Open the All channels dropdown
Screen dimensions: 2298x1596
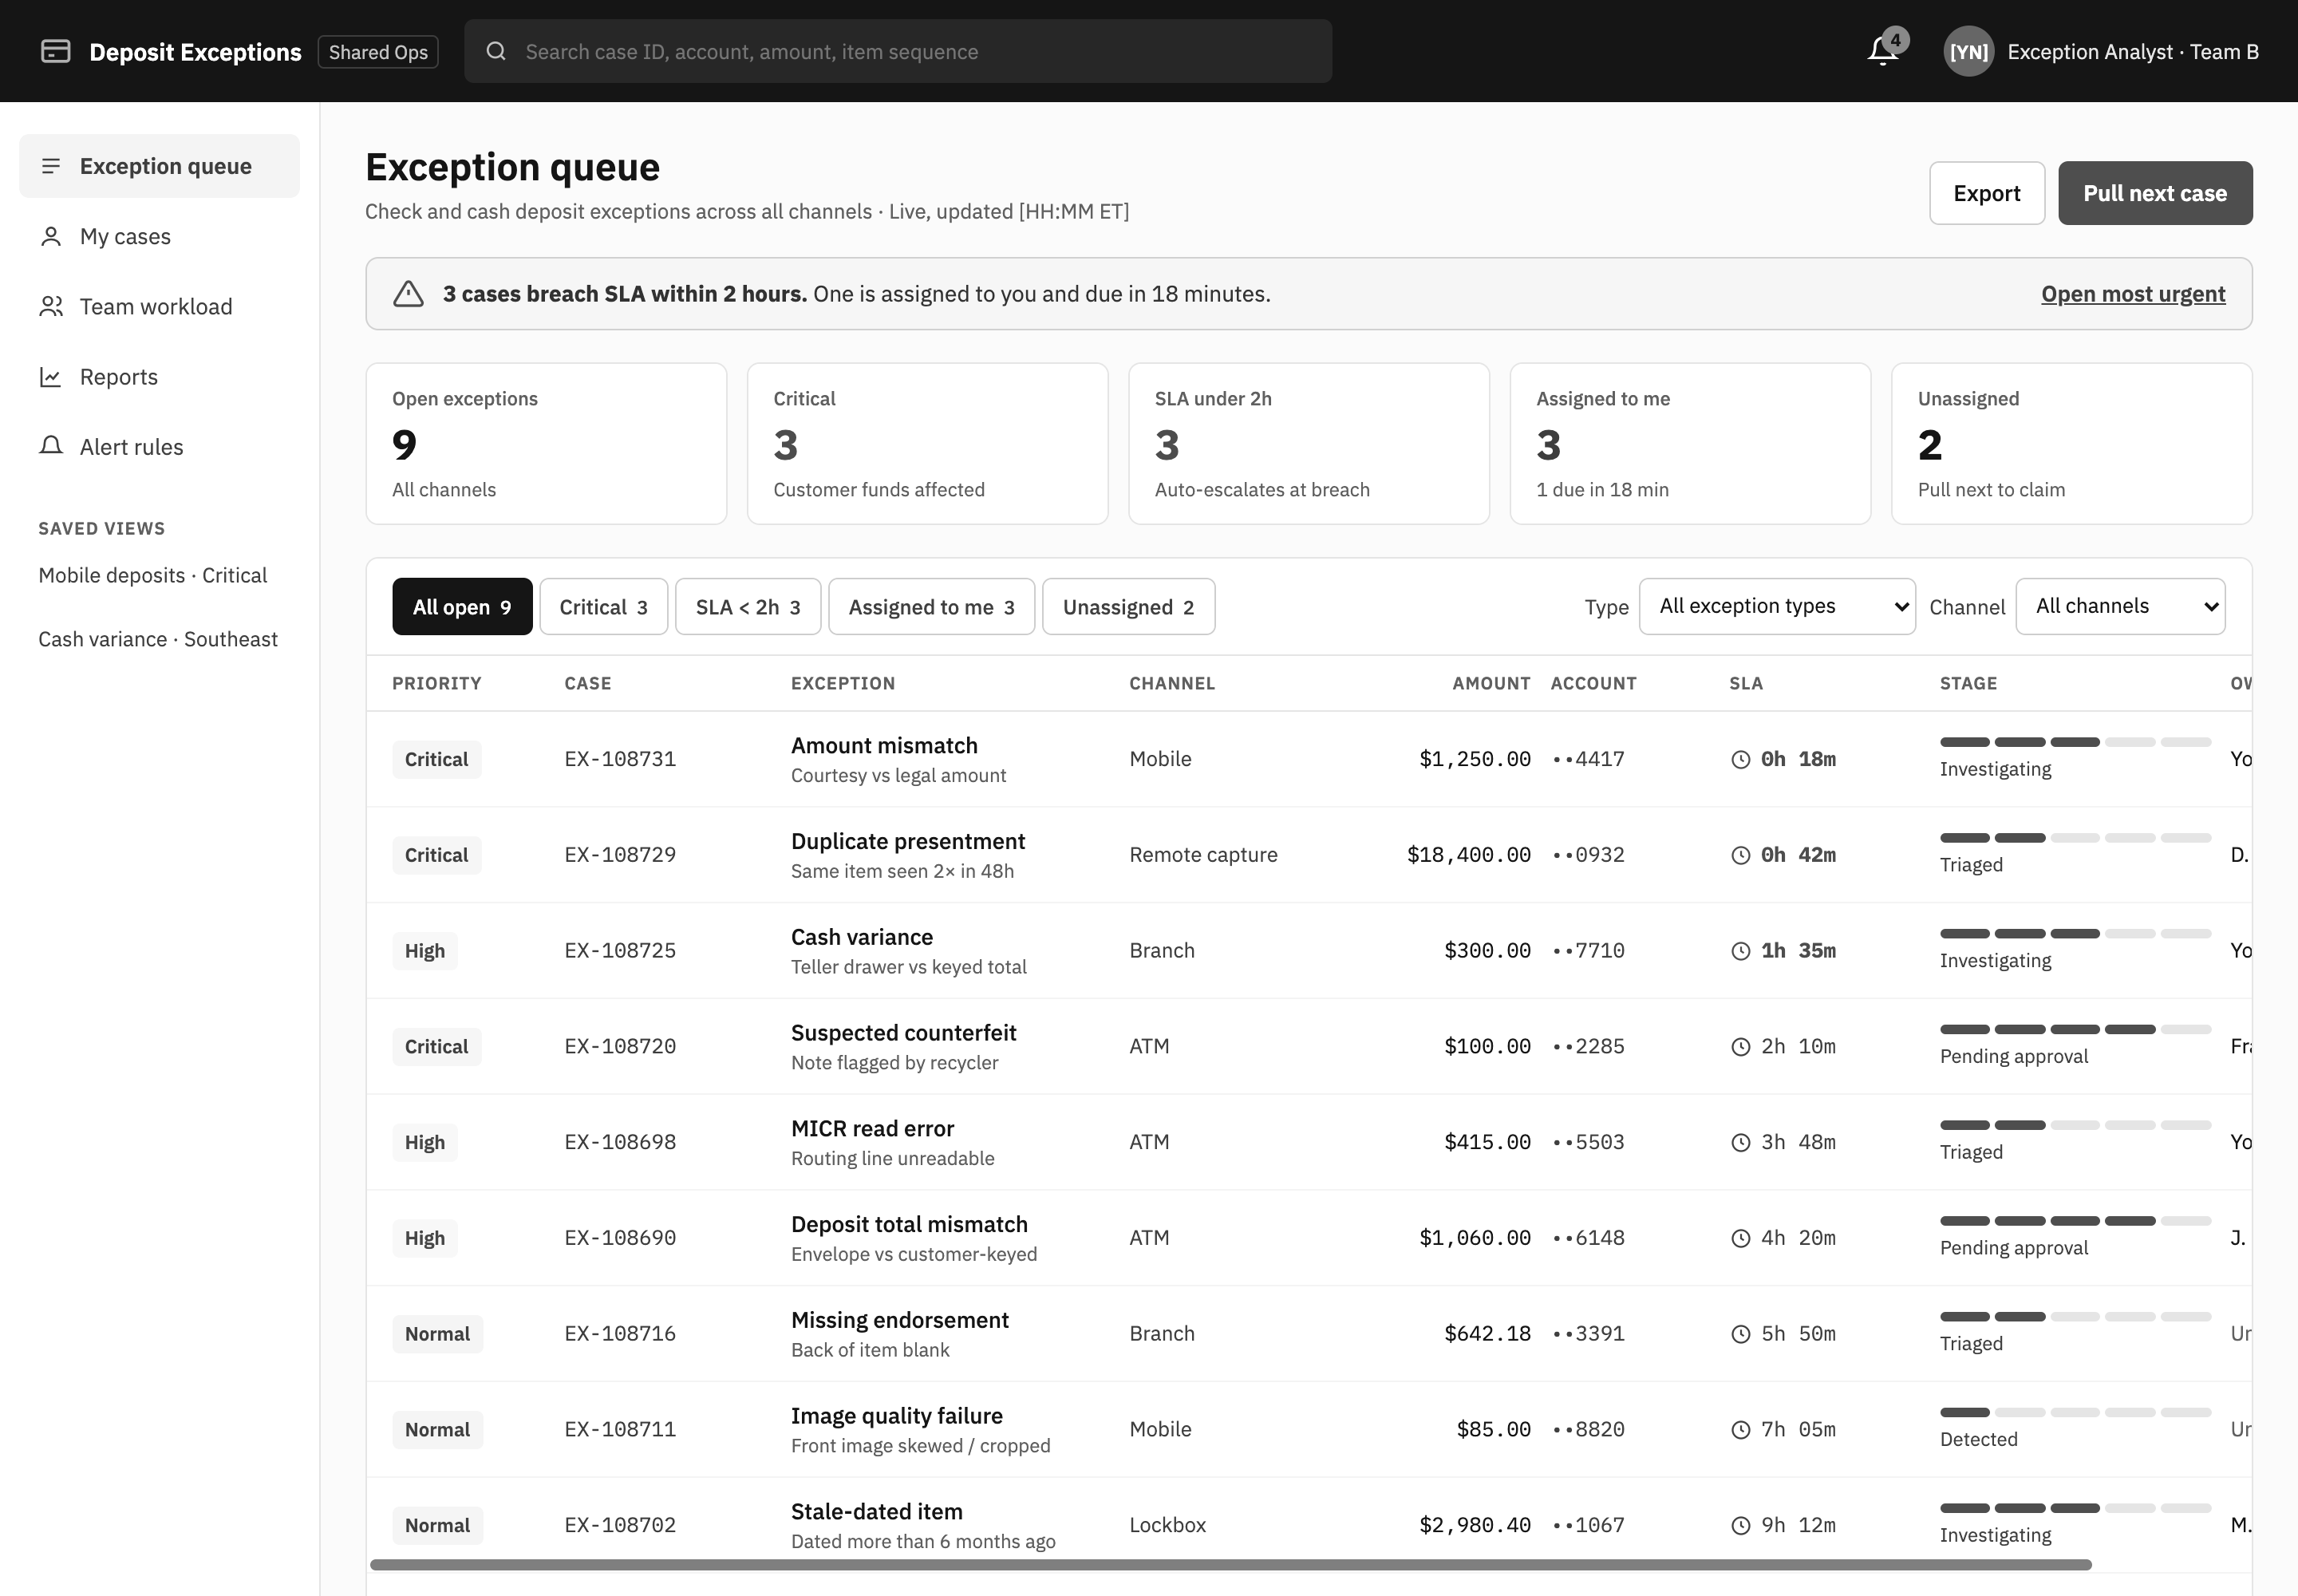2120,606
